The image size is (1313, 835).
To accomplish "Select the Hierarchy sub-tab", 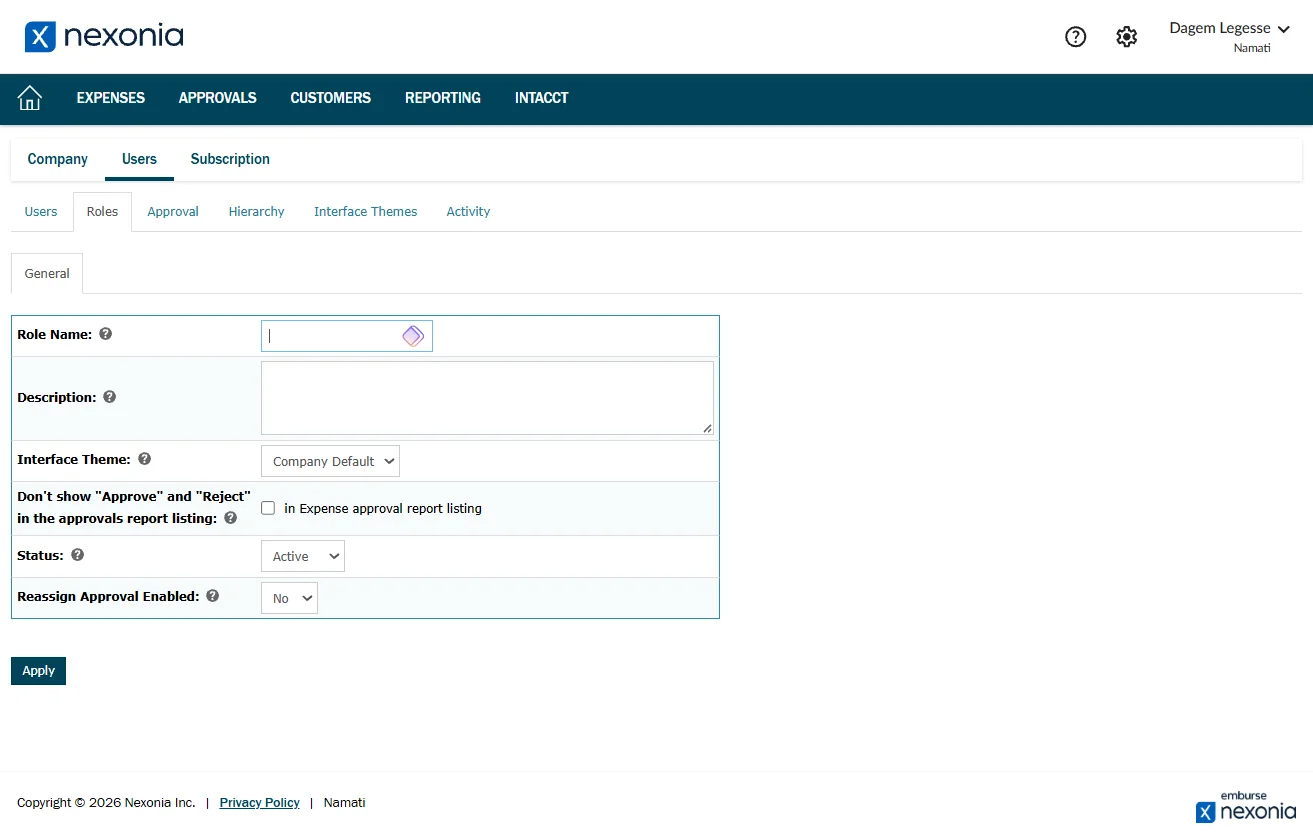I will pyautogui.click(x=256, y=211).
